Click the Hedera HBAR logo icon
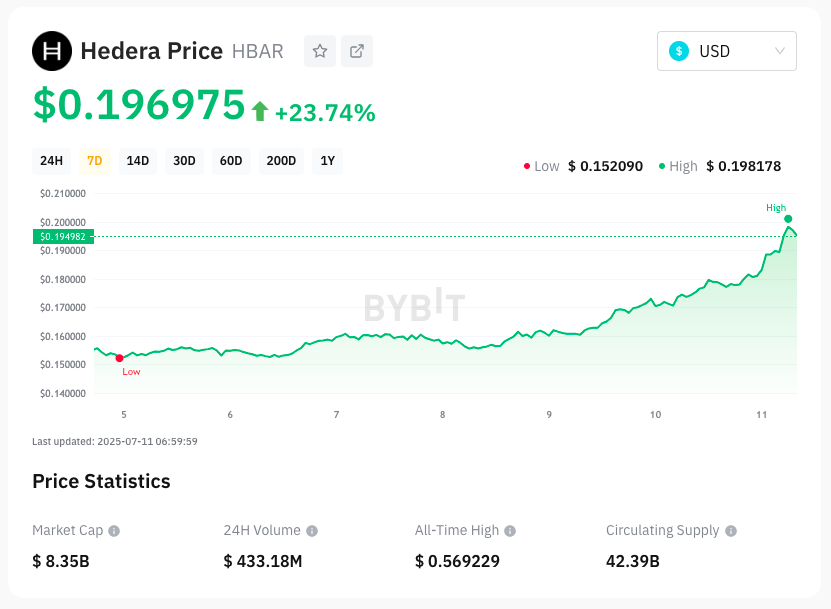831x609 pixels. (x=52, y=51)
